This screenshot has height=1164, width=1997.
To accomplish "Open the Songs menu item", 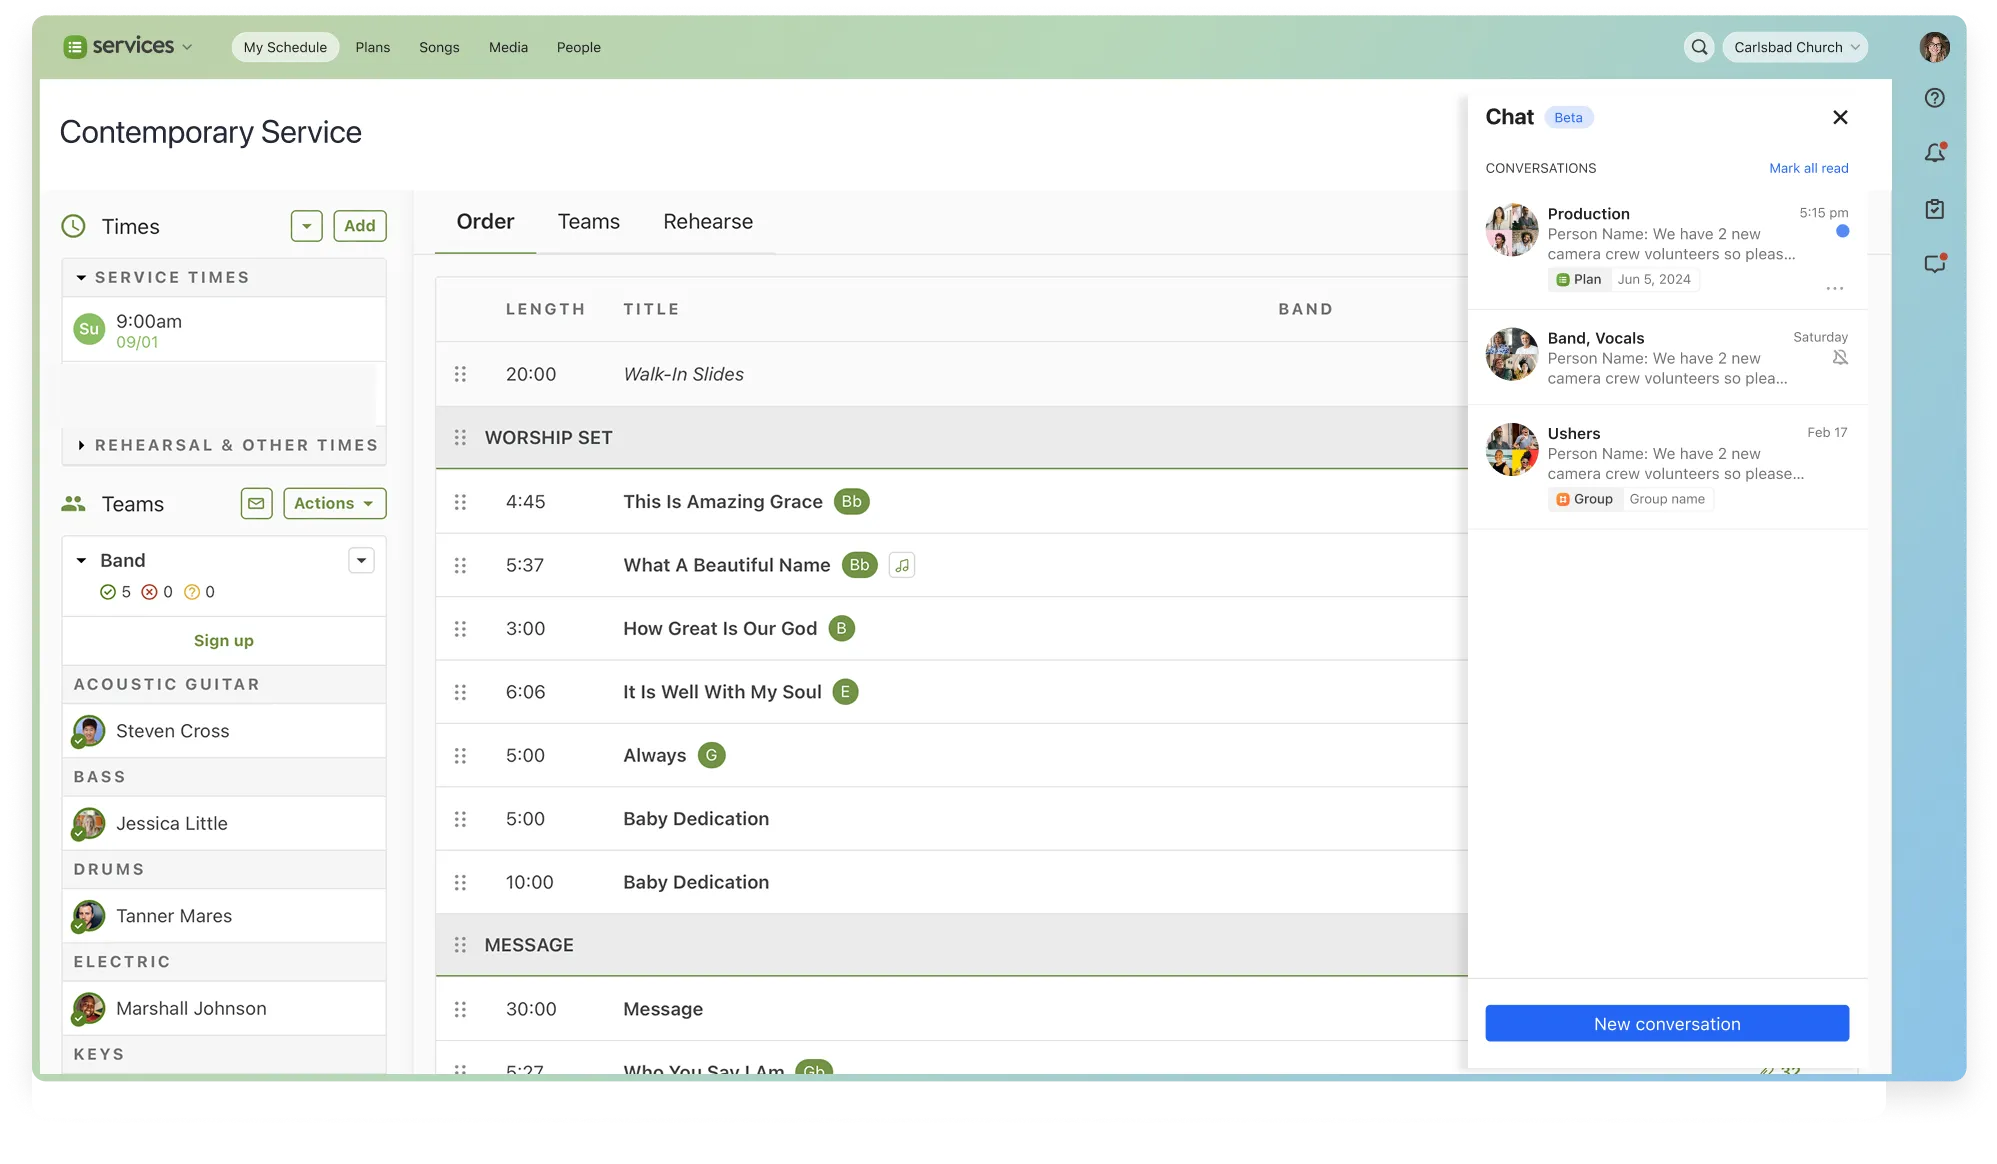I will [x=439, y=47].
